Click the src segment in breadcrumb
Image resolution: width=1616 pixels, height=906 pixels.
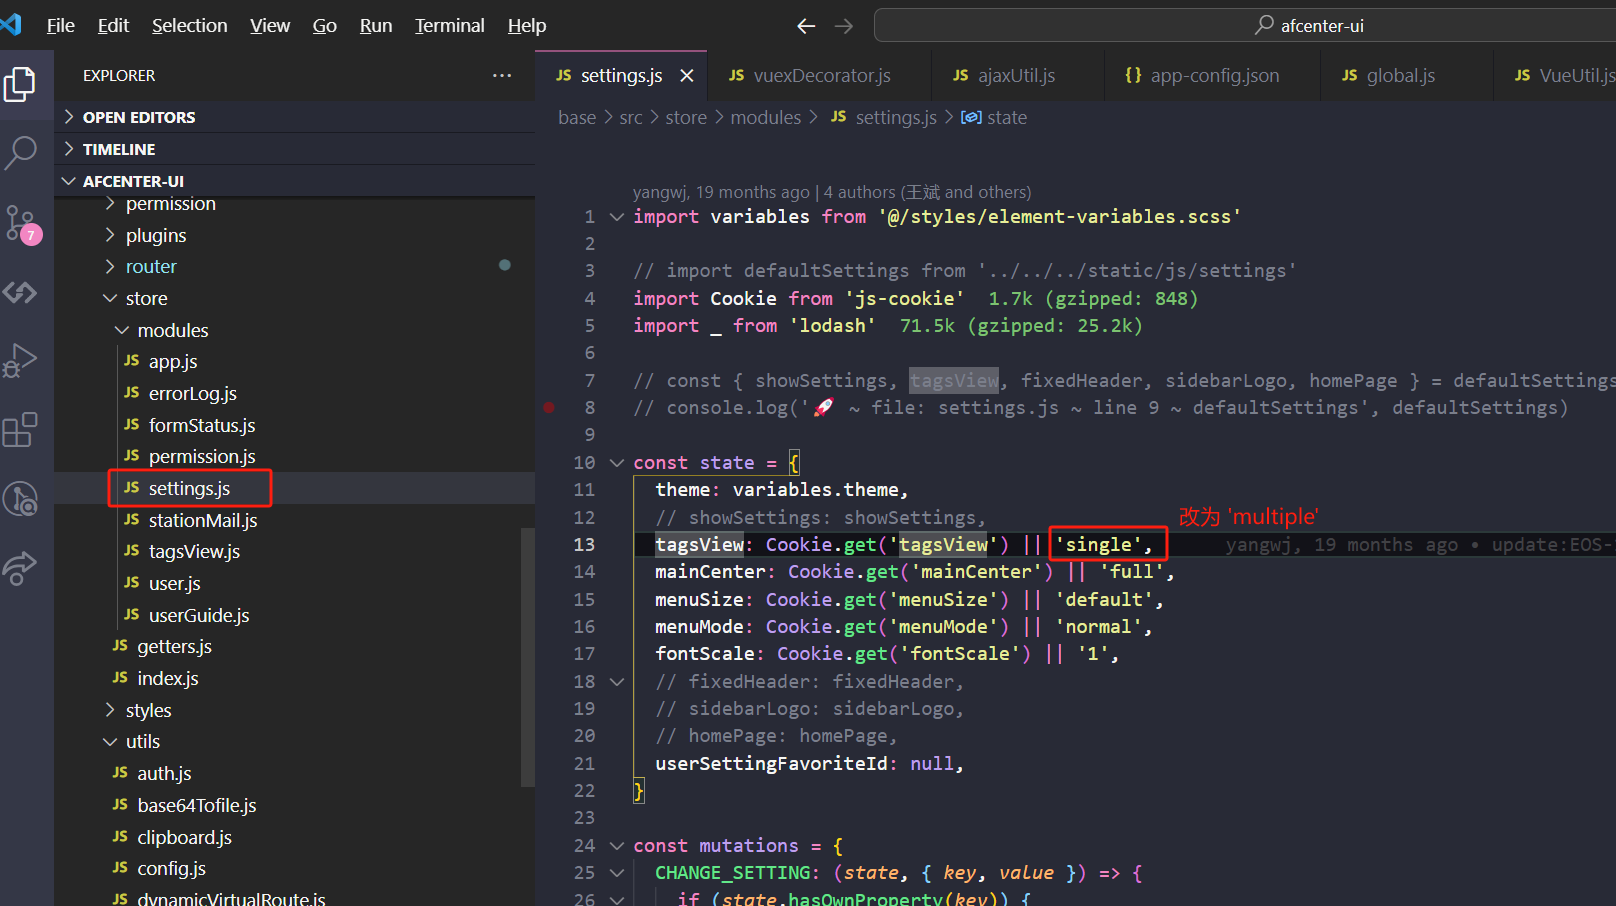click(x=631, y=118)
